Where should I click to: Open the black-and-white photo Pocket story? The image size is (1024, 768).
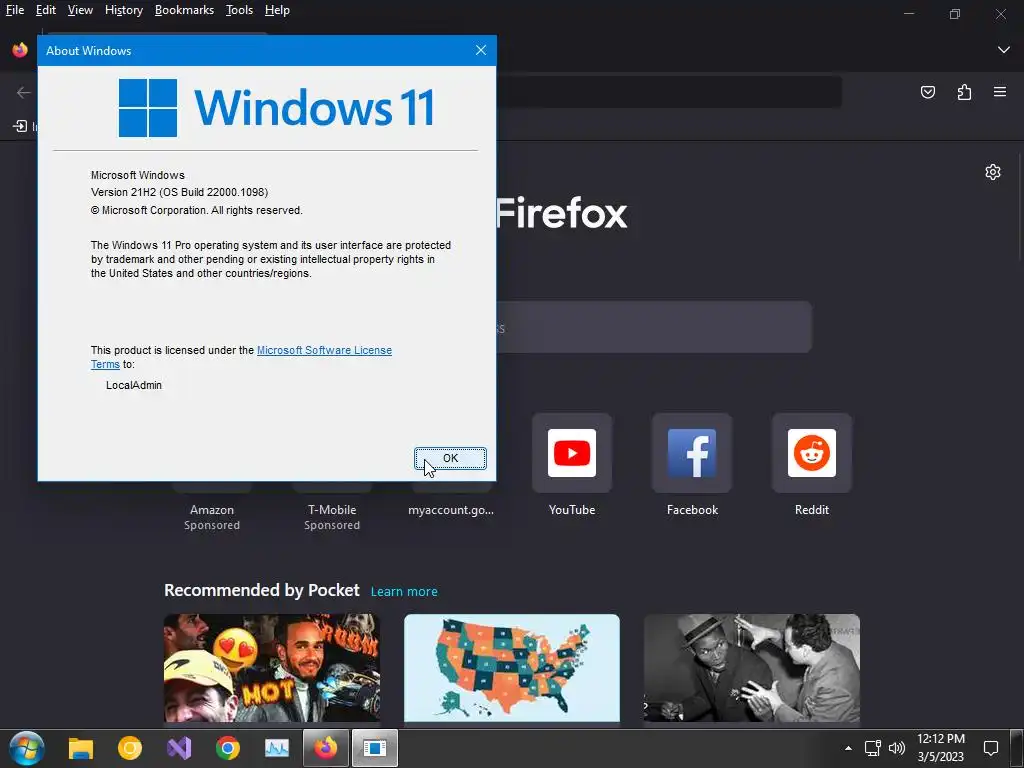(x=752, y=667)
